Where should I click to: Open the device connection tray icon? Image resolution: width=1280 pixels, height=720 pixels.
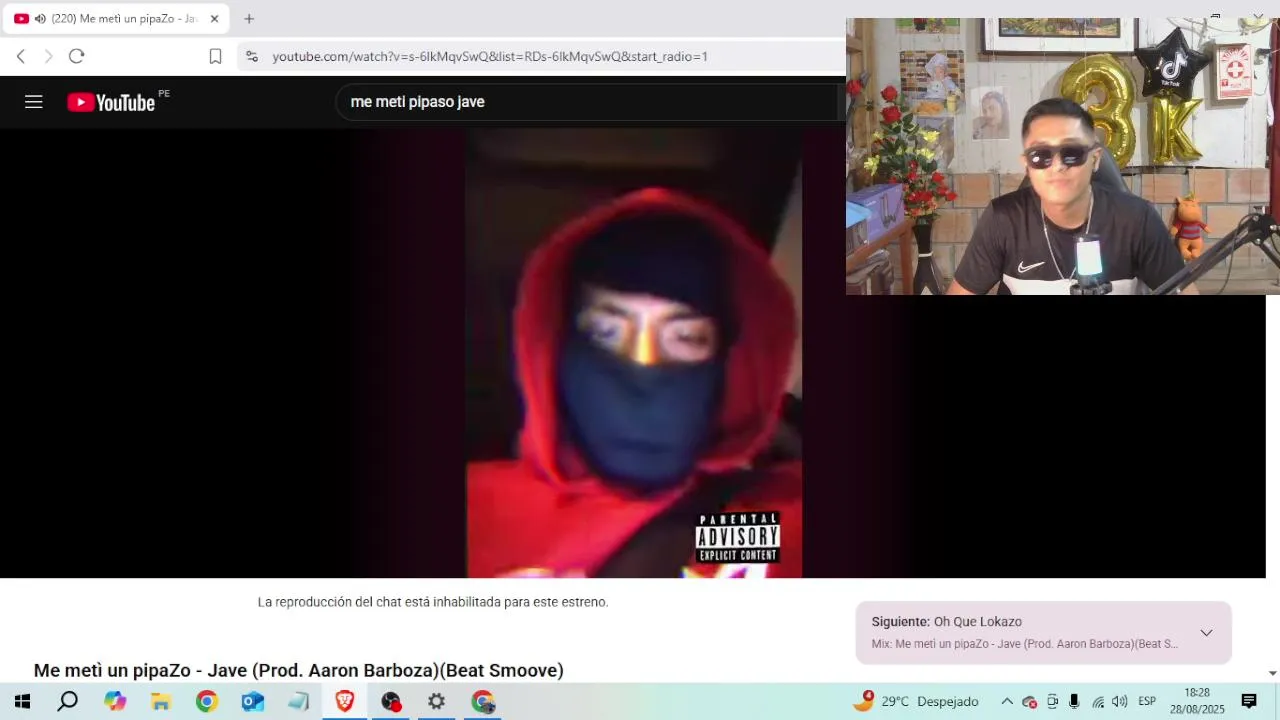tap(1052, 701)
